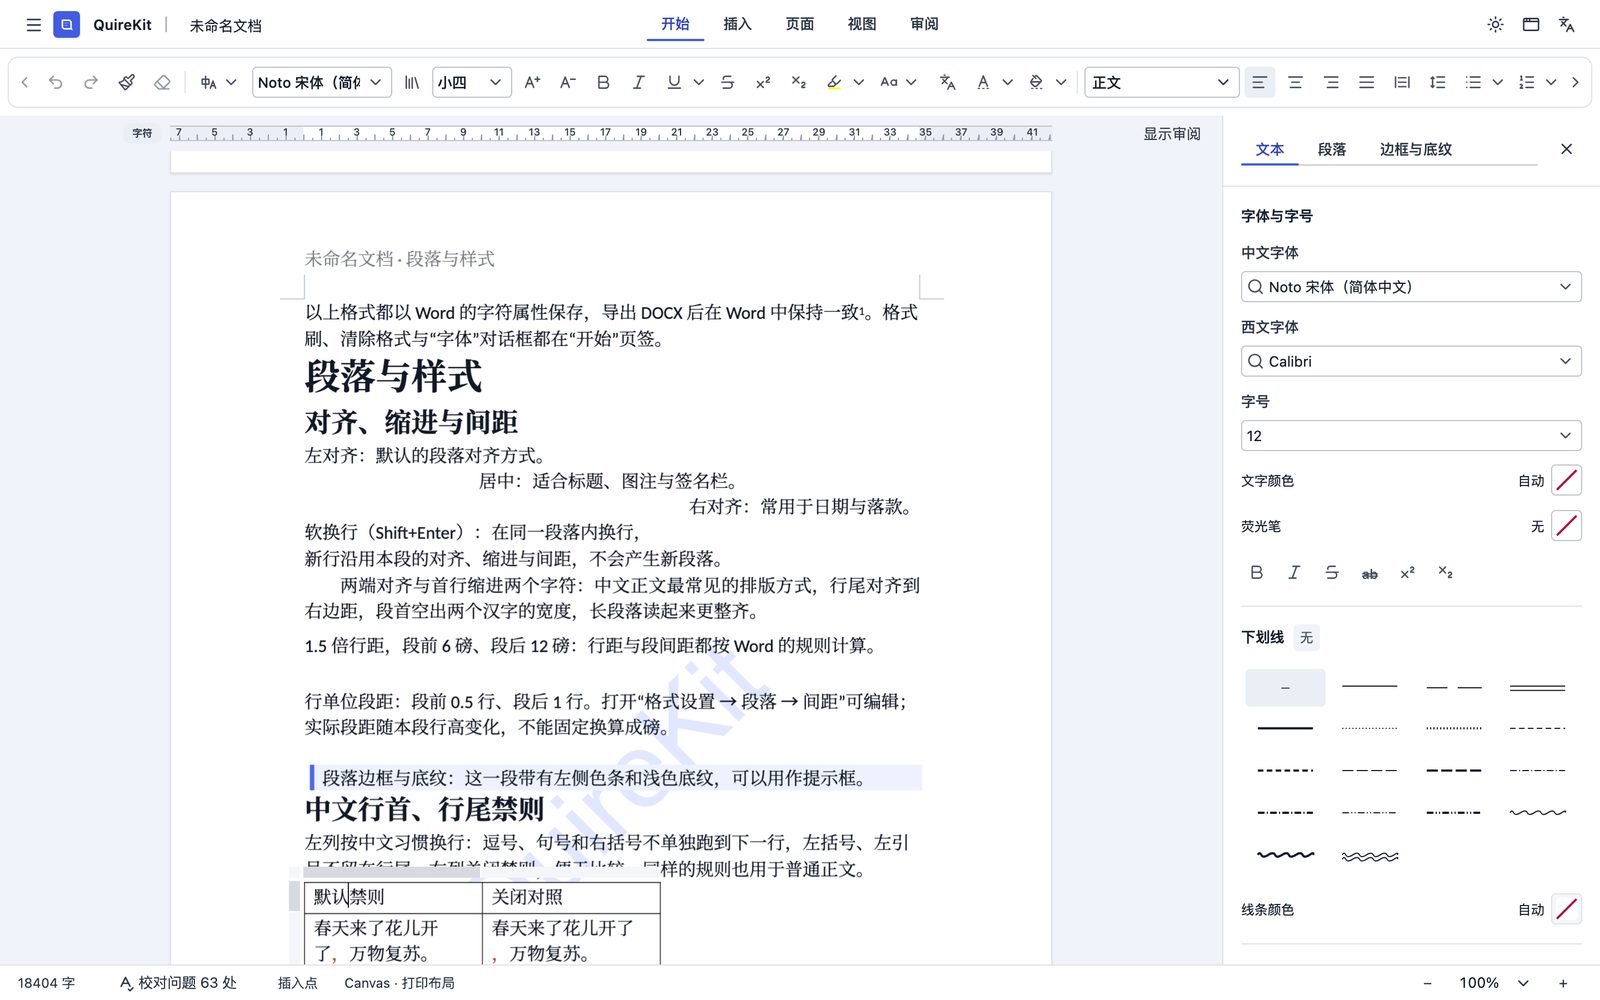1600x1000 pixels.
Task: Switch to the 插入 ribbon tab
Action: point(737,24)
